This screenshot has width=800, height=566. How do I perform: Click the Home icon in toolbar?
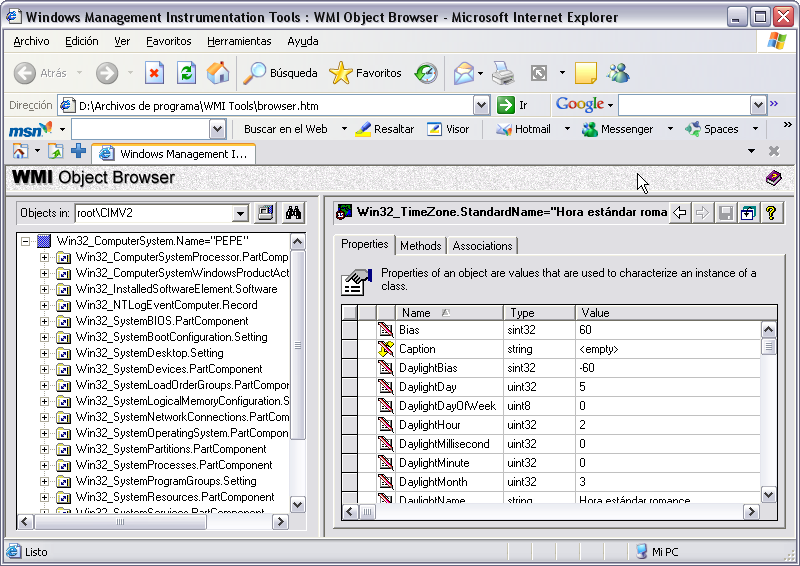pos(217,73)
